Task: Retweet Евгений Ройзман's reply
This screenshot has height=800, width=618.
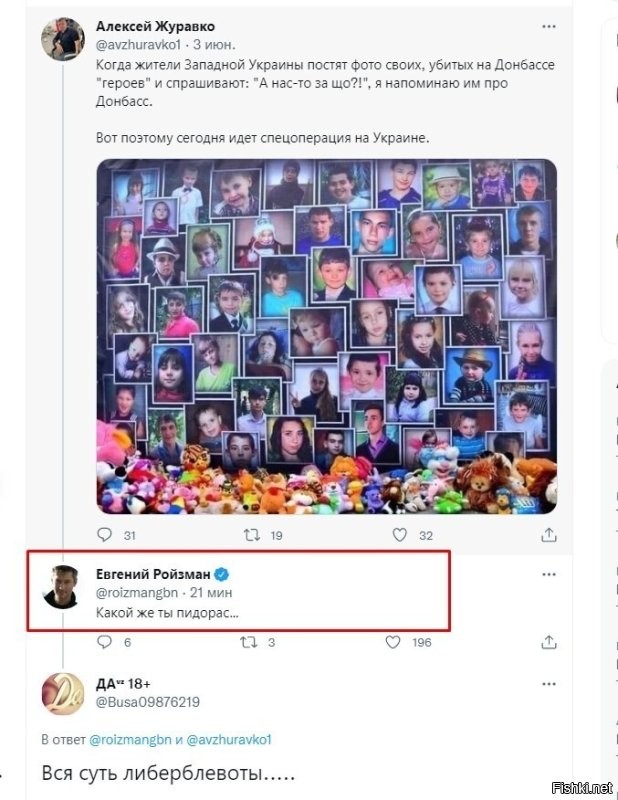Action: coord(249,642)
